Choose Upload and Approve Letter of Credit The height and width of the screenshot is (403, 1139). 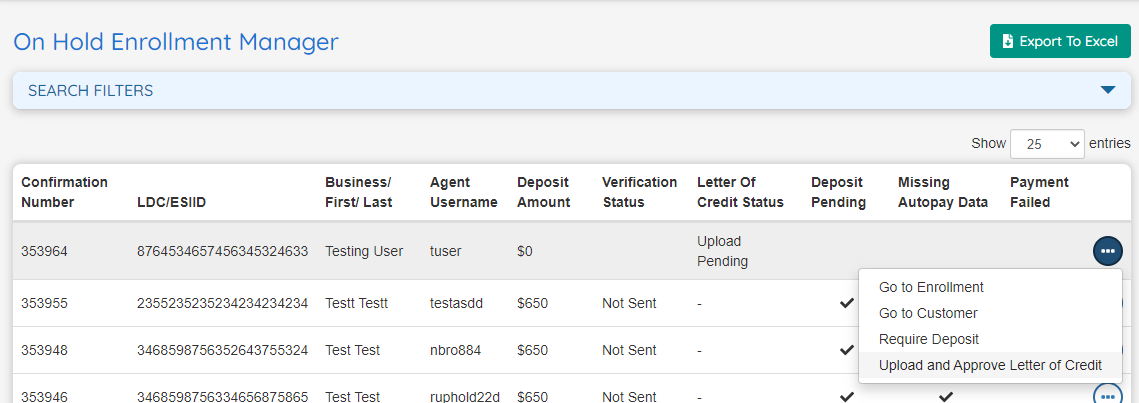pos(990,365)
